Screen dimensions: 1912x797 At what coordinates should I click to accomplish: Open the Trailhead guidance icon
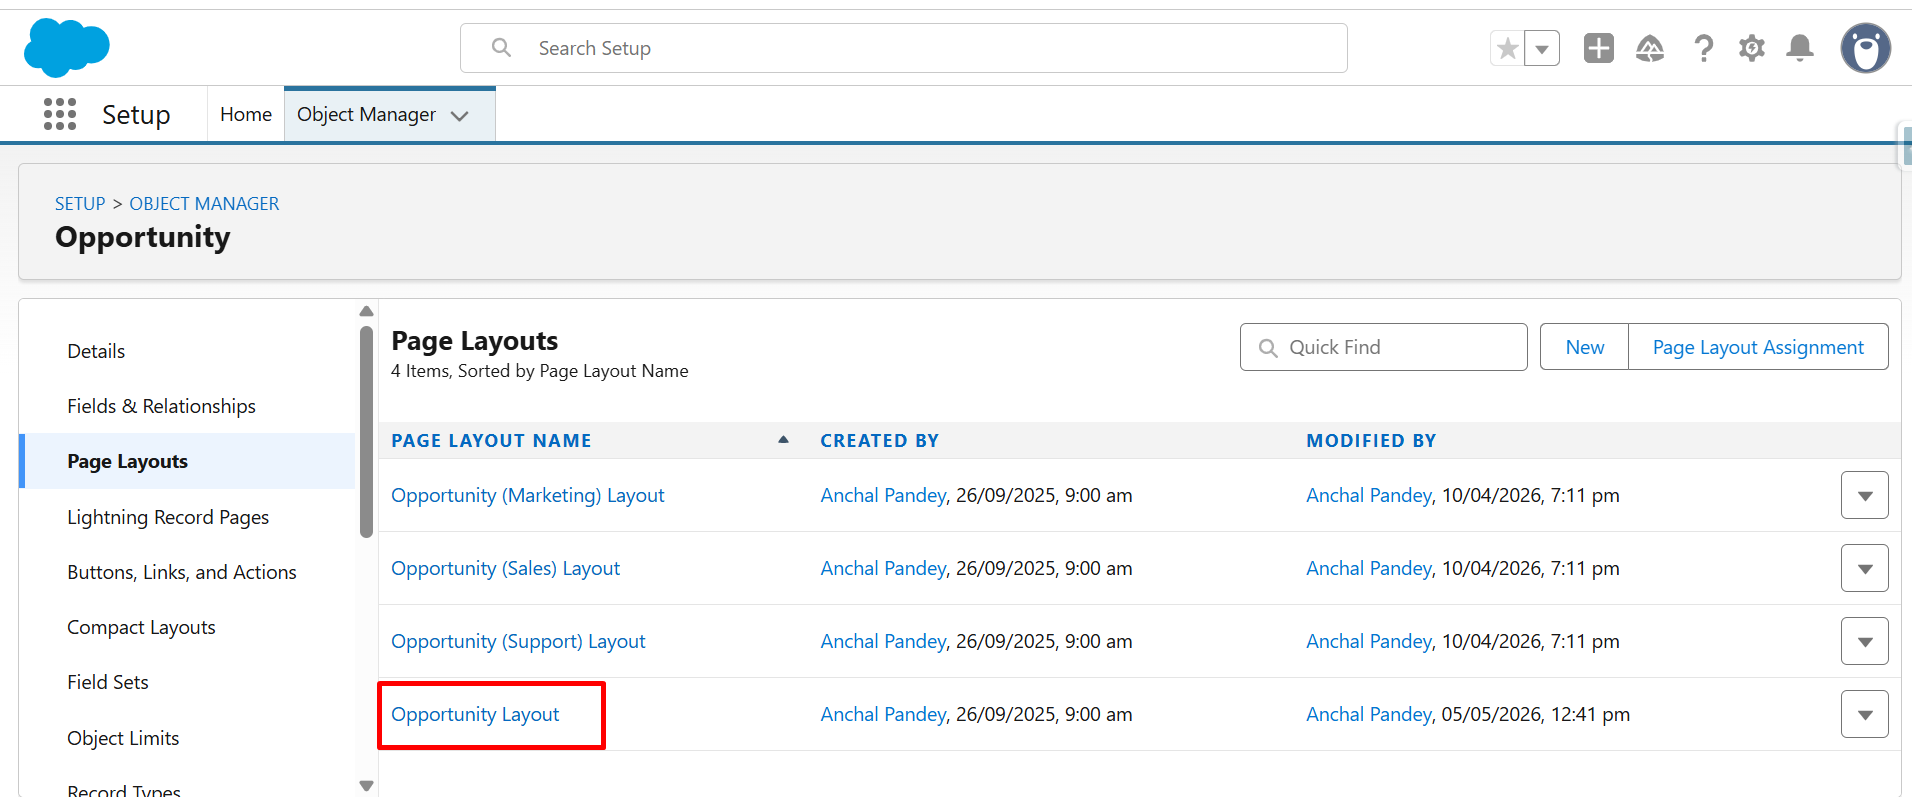click(1650, 48)
